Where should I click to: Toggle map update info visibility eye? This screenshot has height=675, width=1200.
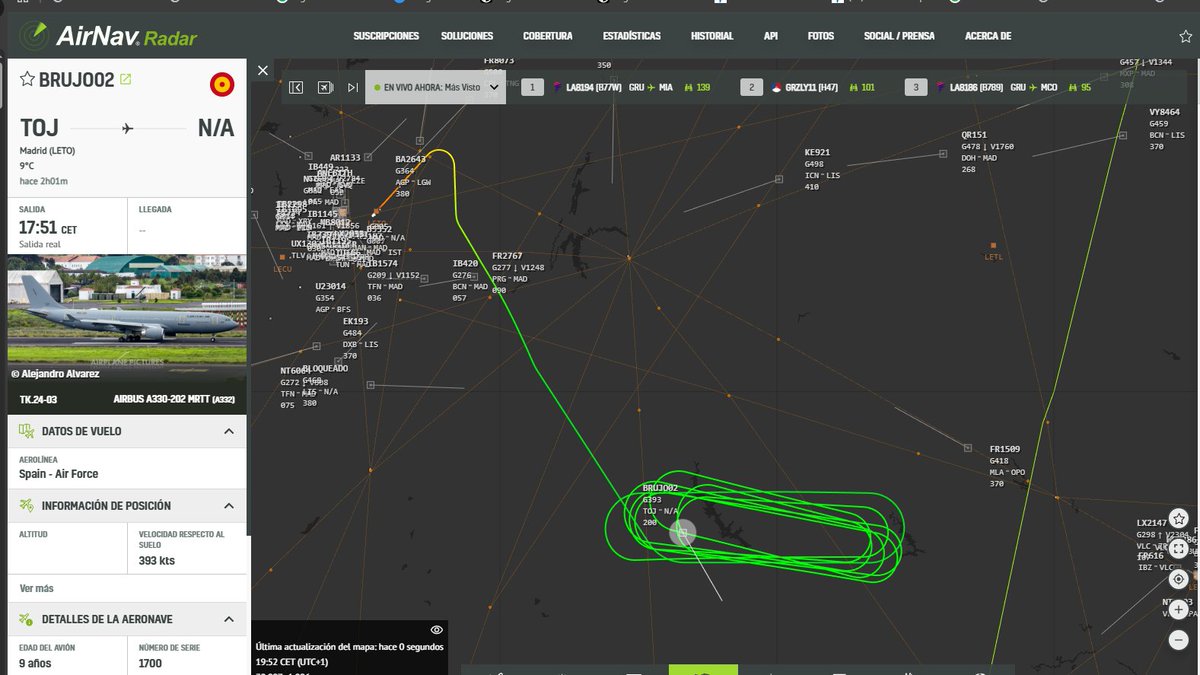pos(436,630)
